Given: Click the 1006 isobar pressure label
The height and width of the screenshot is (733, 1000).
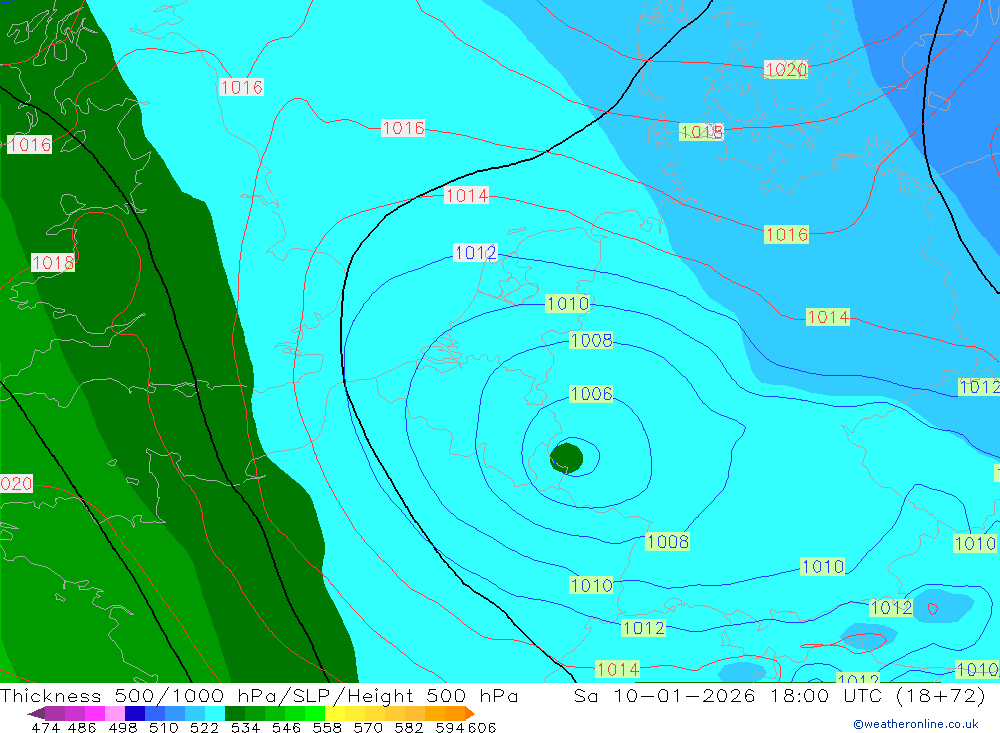Looking at the screenshot, I should [x=591, y=394].
